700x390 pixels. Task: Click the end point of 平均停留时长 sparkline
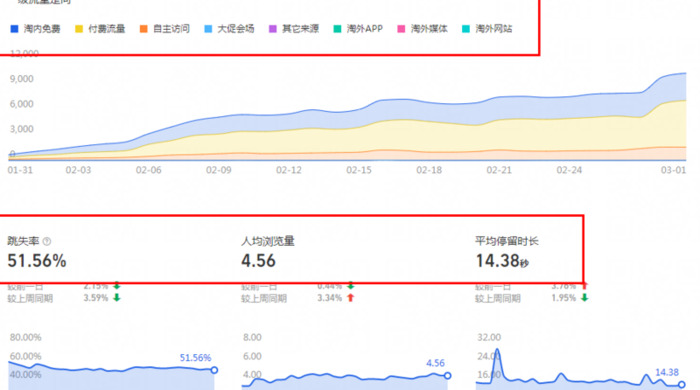[682, 384]
